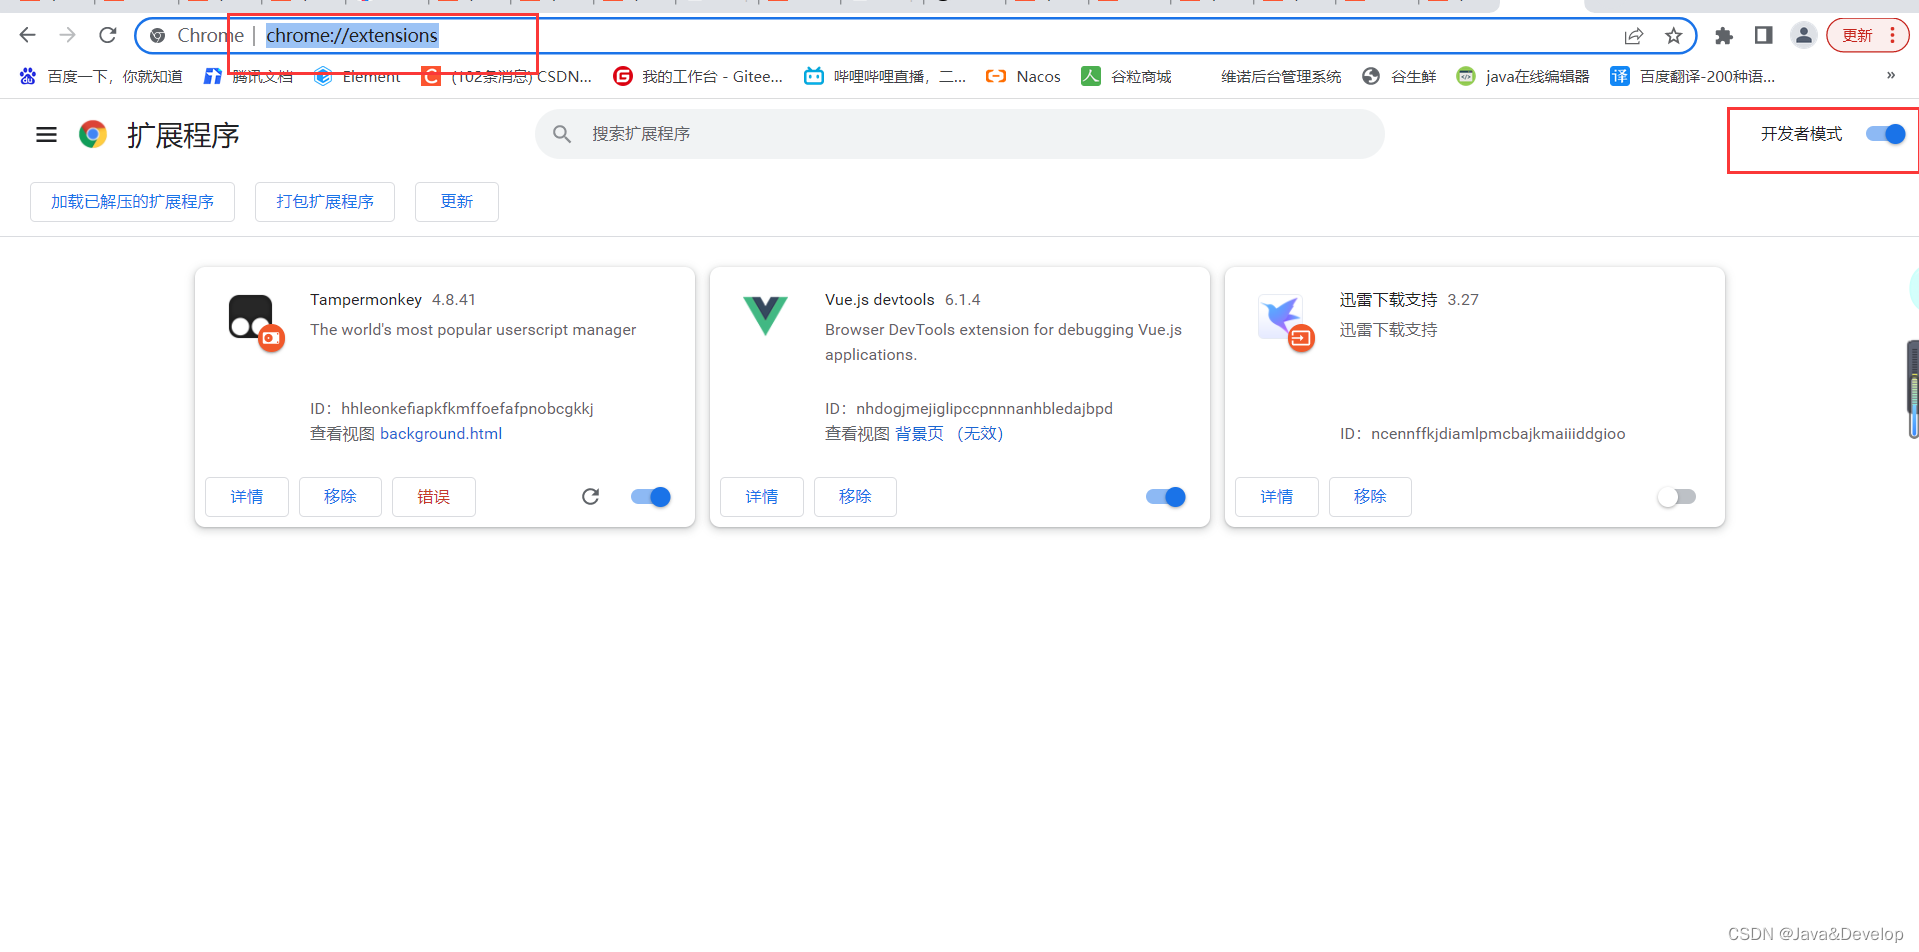Open 百度一下 bookmark
1919x952 pixels.
101,77
